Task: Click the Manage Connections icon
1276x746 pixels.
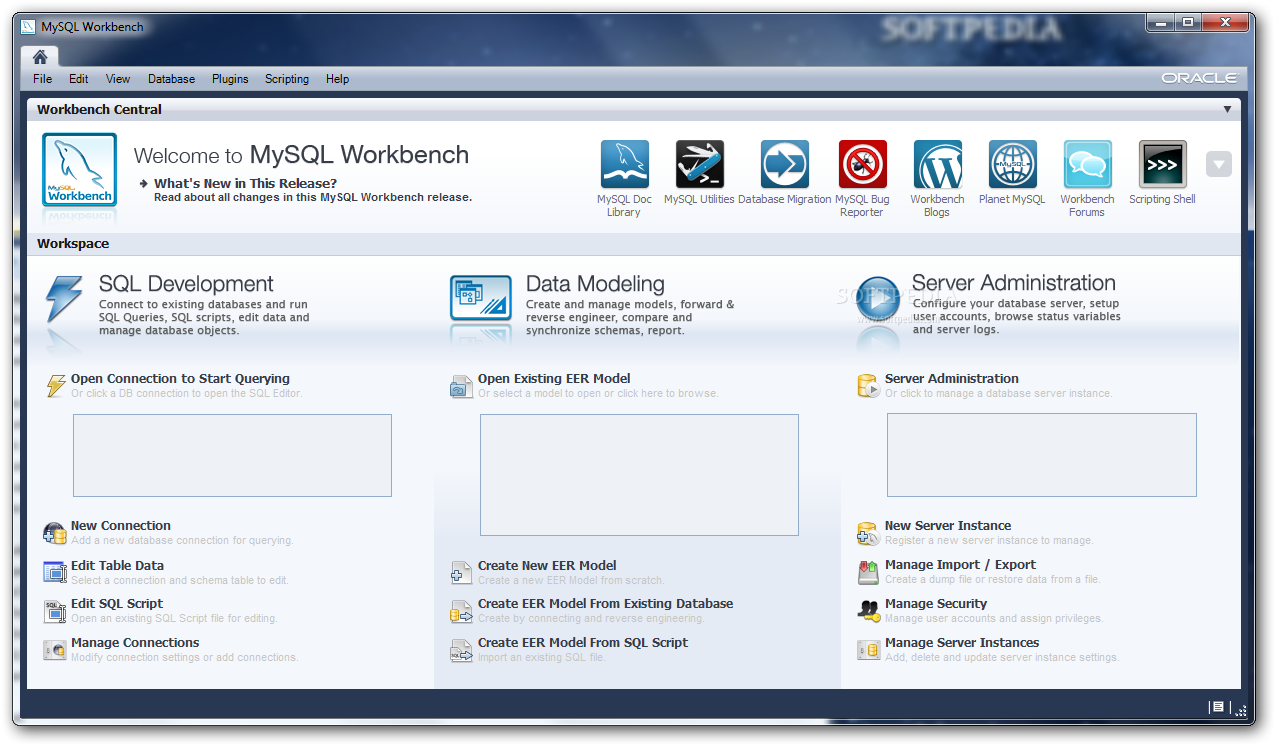Action: (55, 650)
